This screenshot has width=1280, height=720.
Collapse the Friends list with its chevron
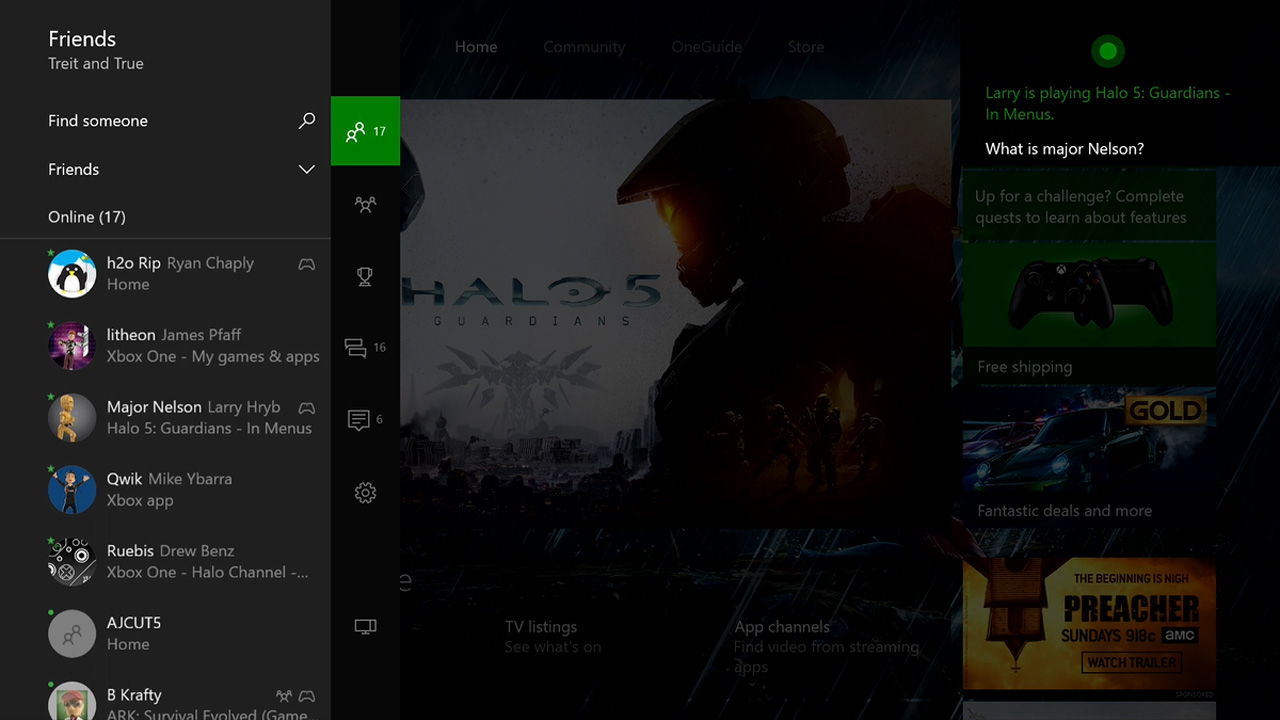[x=307, y=169]
